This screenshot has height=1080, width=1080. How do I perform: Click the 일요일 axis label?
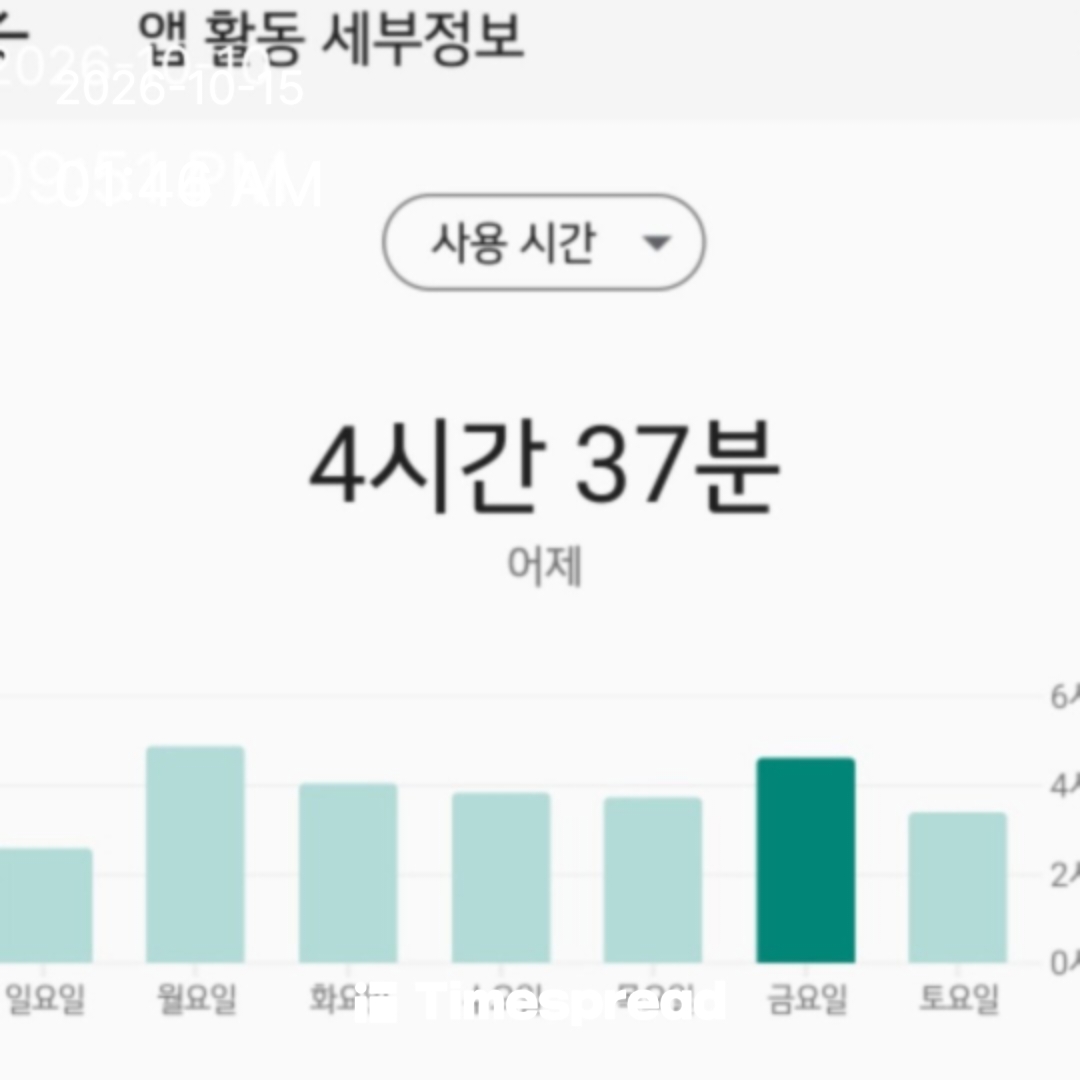coord(45,998)
